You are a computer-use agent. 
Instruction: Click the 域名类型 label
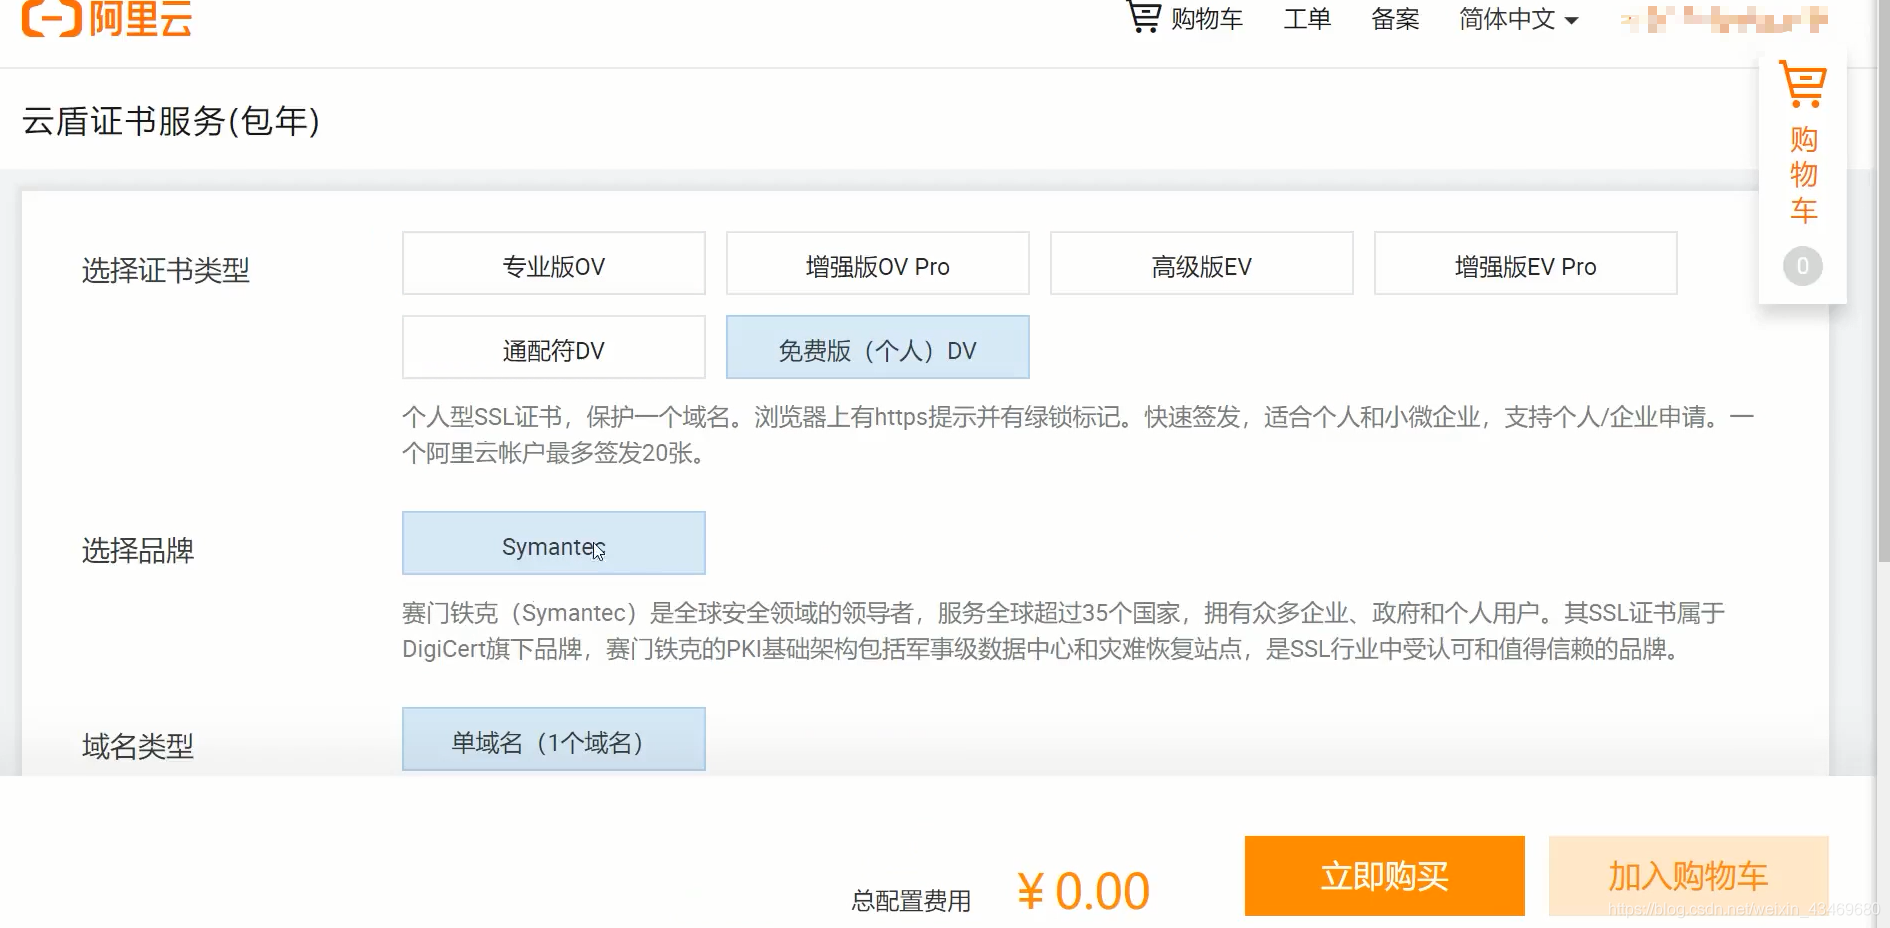point(138,746)
